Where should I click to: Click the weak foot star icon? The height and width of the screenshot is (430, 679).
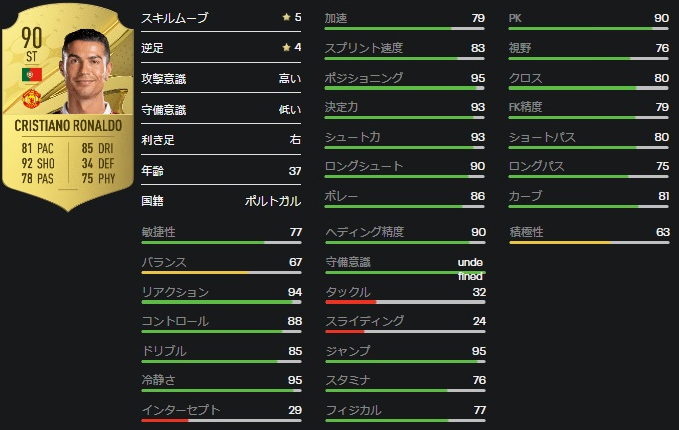click(x=286, y=48)
